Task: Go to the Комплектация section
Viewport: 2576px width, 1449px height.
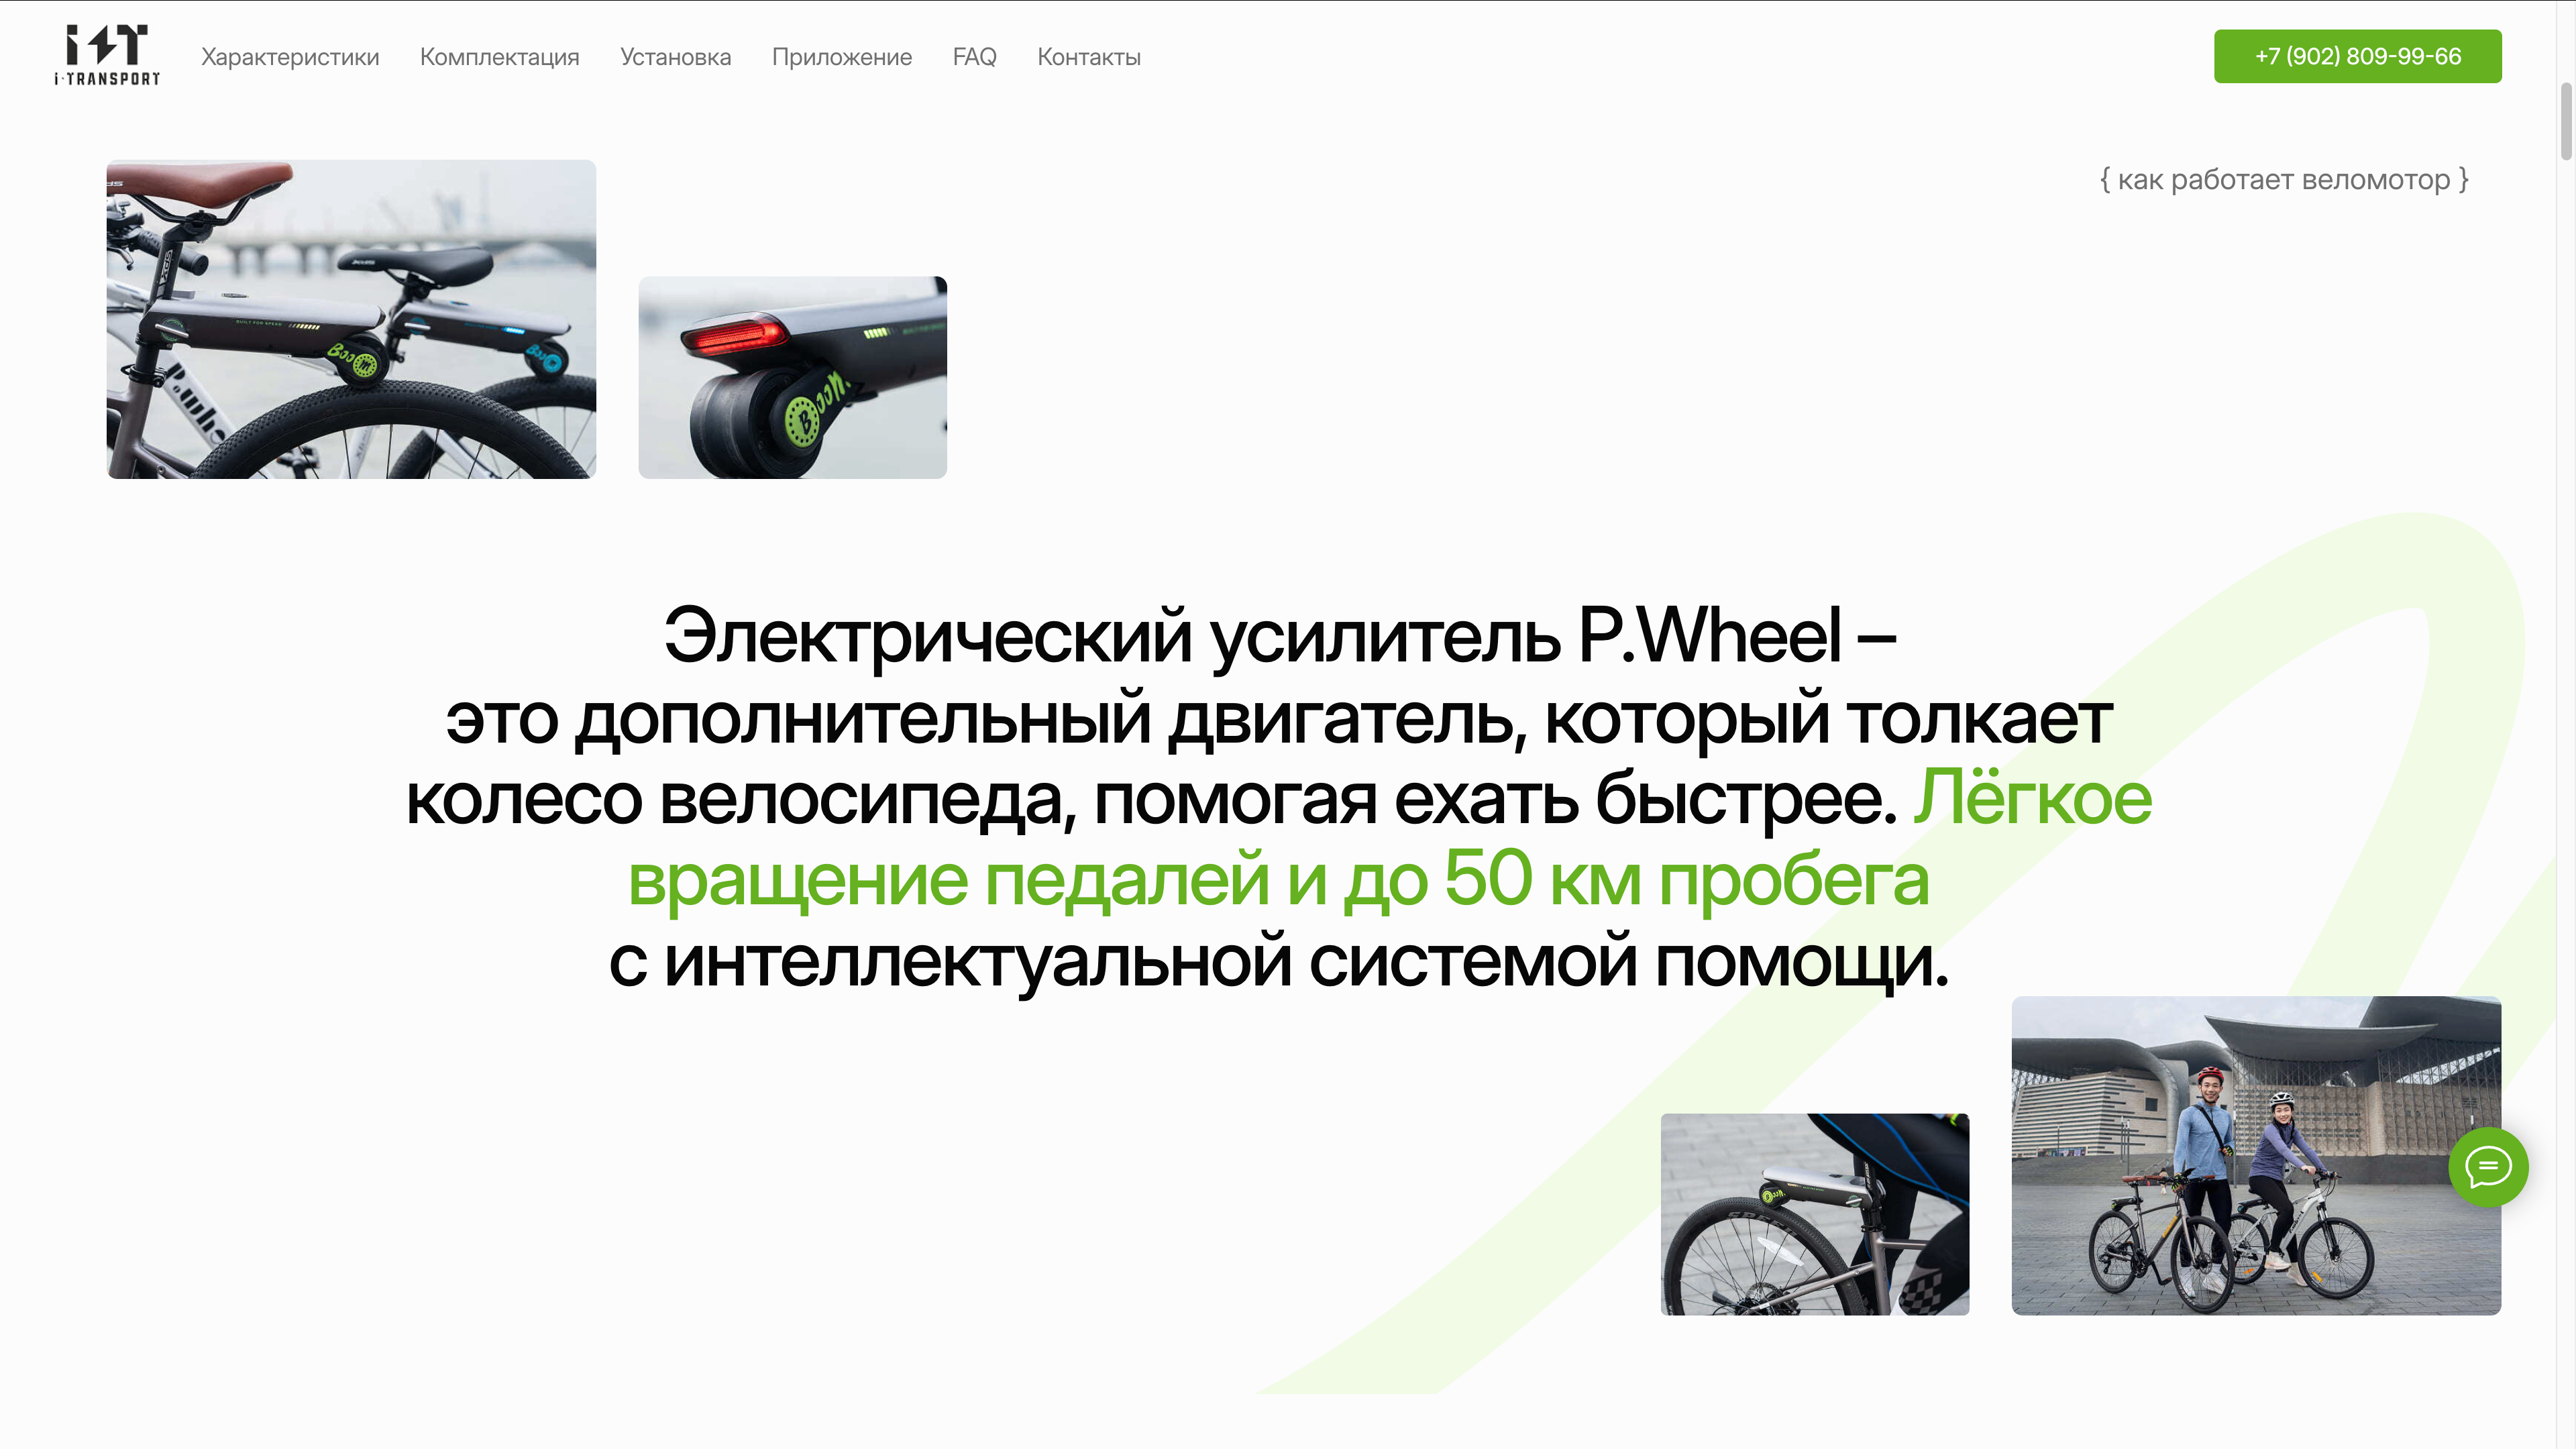Action: click(x=499, y=57)
